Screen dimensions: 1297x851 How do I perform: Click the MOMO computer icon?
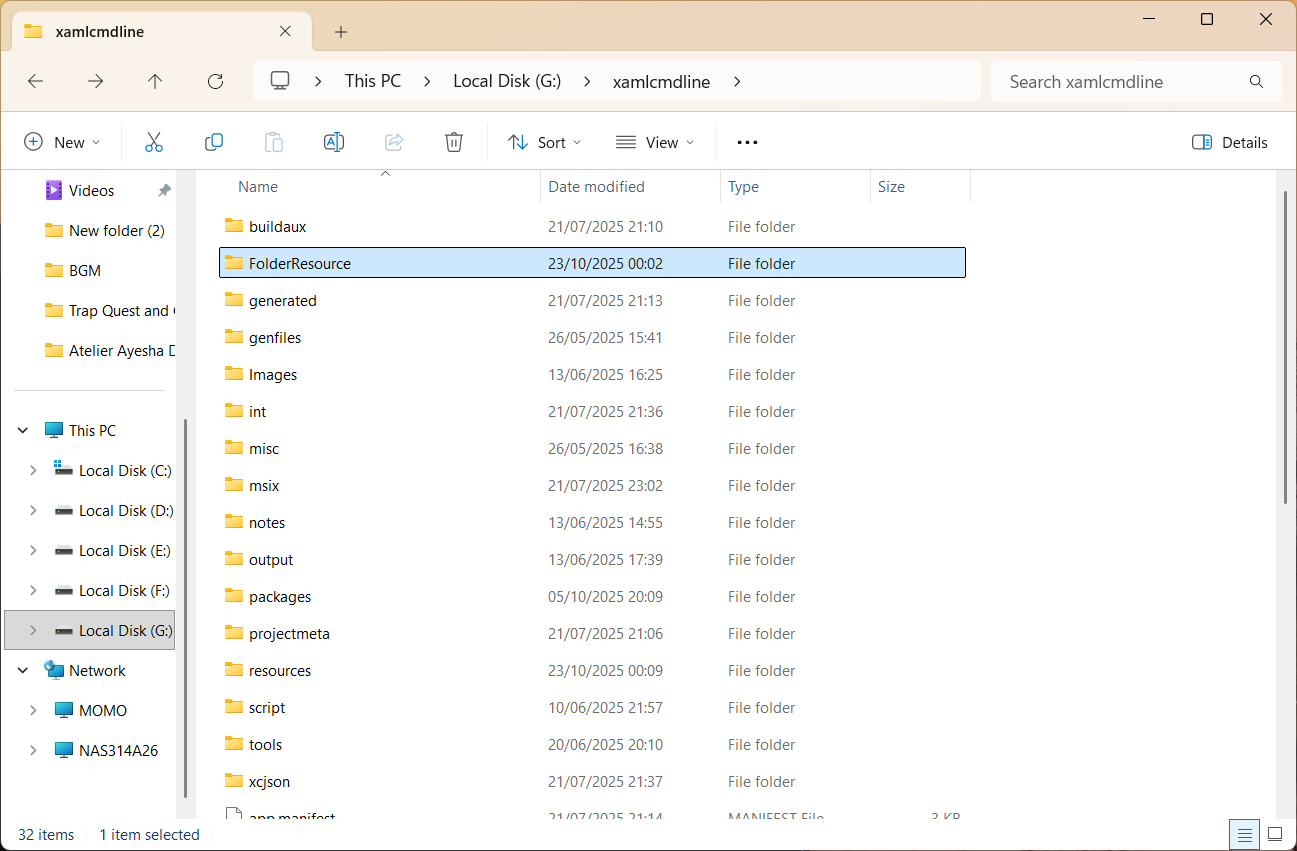click(x=64, y=710)
